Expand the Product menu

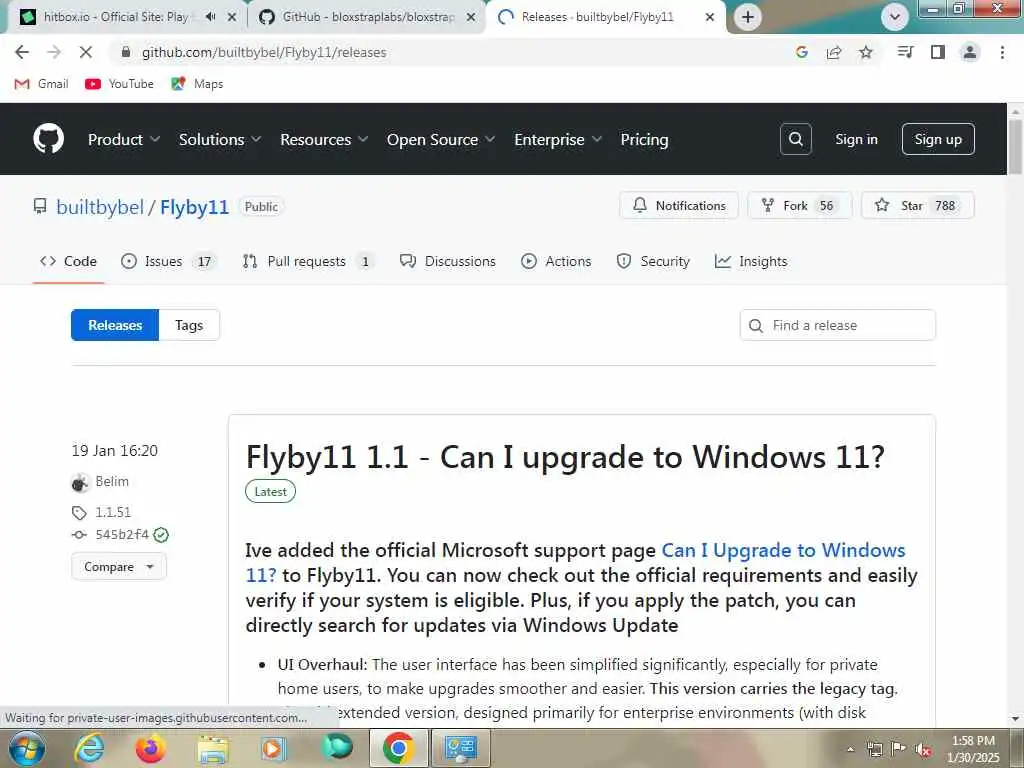click(x=123, y=139)
